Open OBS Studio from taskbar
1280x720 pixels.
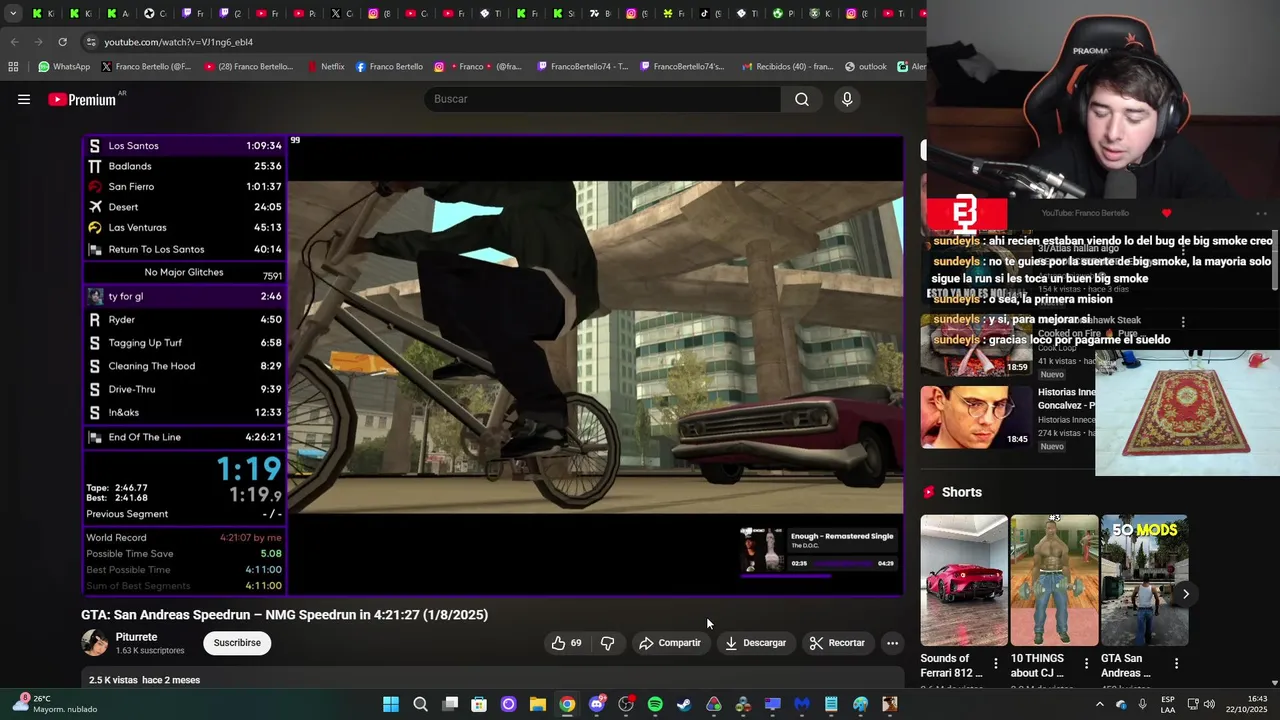tap(626, 704)
